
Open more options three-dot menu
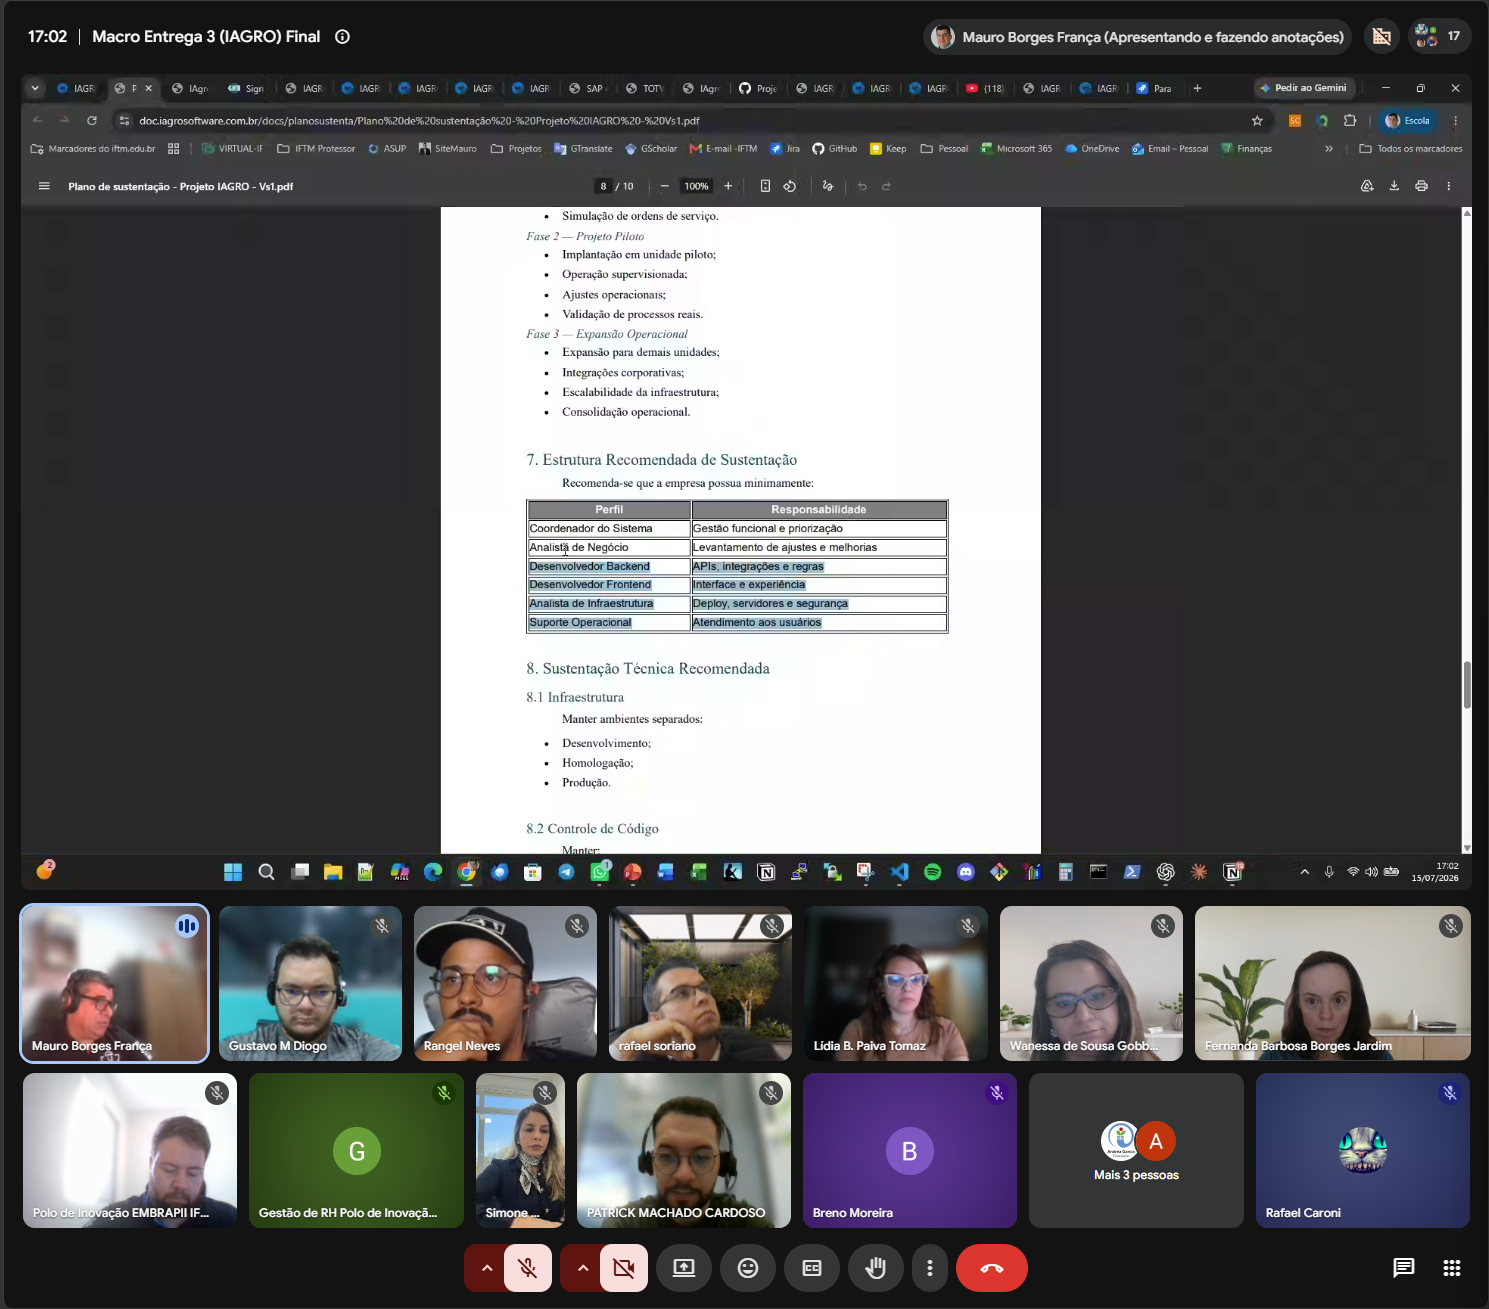(930, 1268)
